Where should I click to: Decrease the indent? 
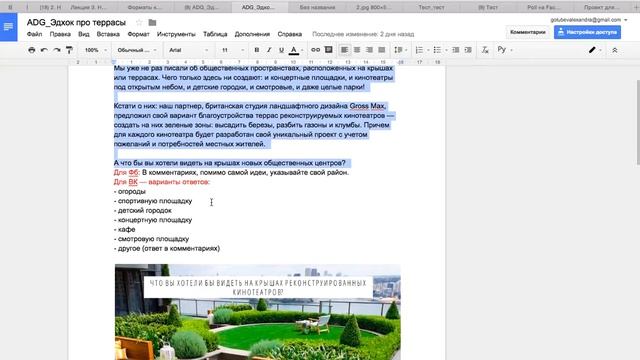456,50
